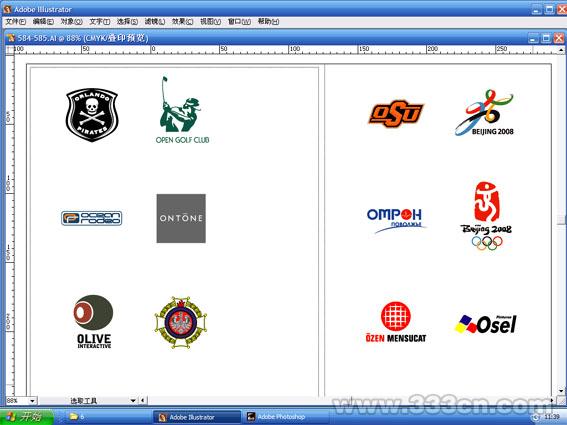Select the red Beijing 2008 Olympic rings logo
This screenshot has height=425, width=567.
tap(486, 216)
